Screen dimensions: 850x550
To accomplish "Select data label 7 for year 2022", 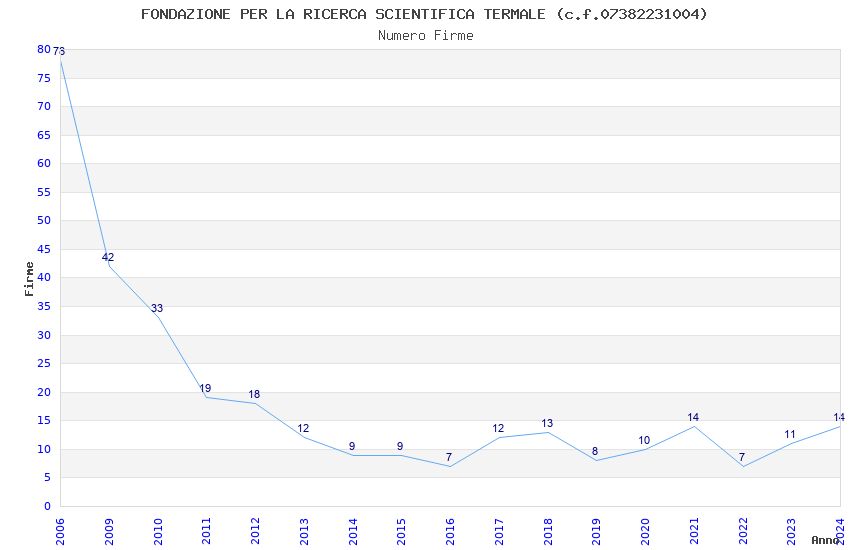I will [x=742, y=457].
